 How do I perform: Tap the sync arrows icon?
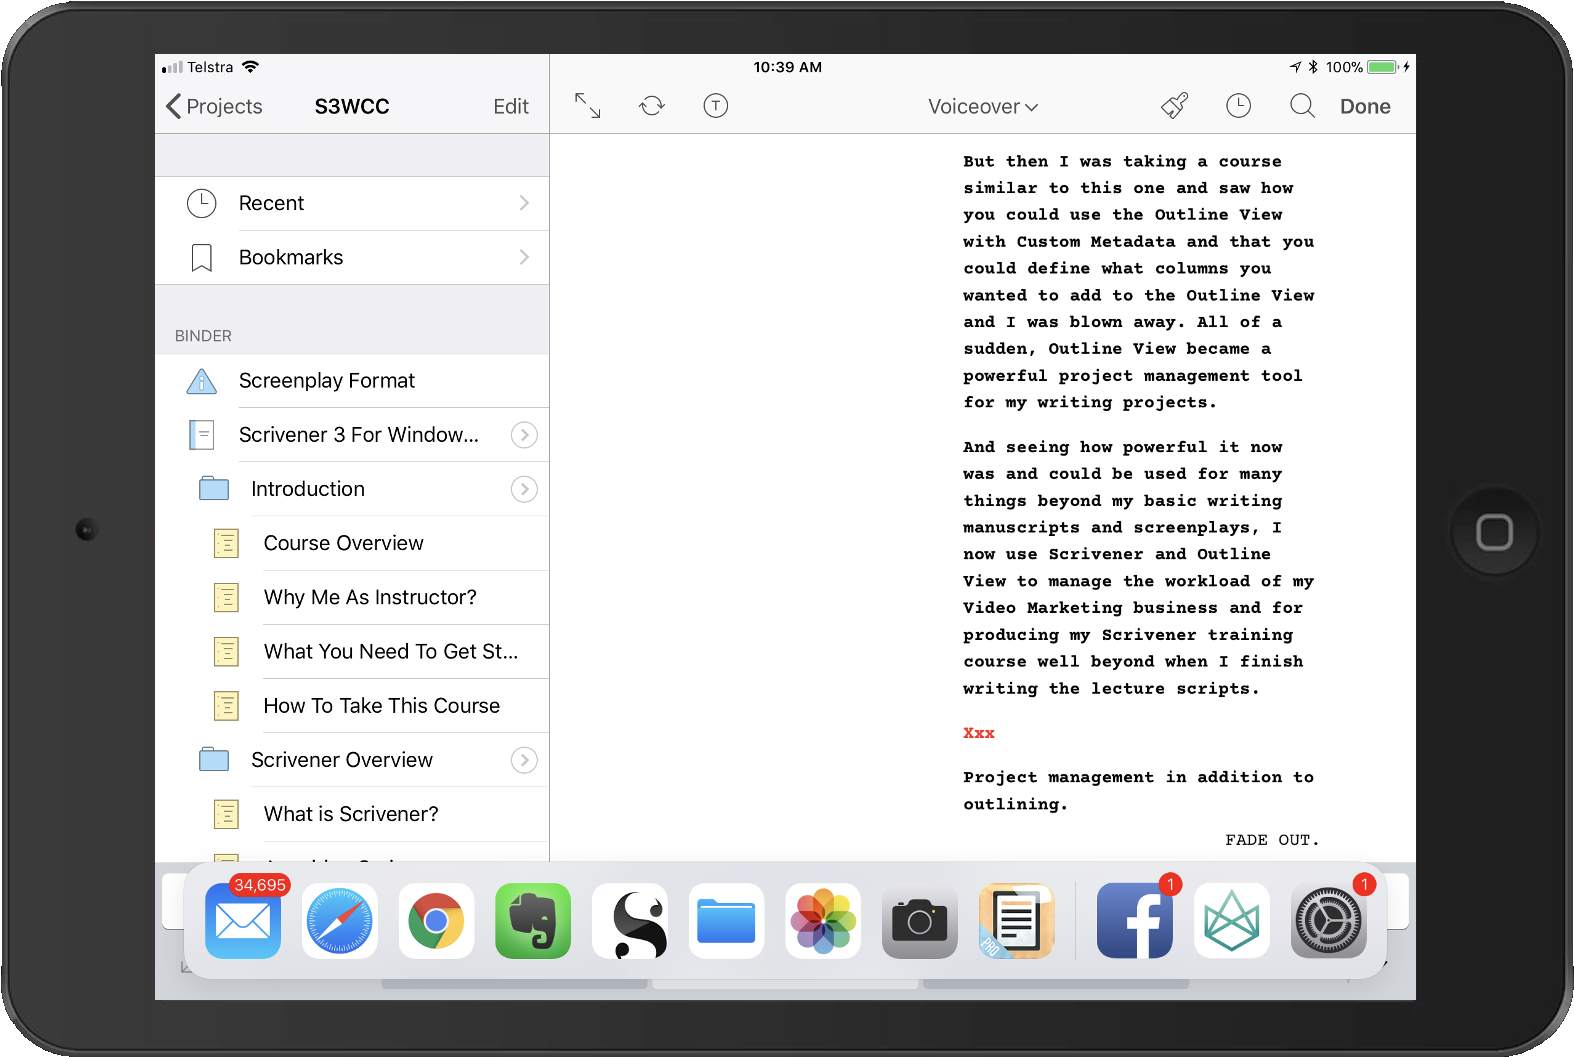[x=652, y=106]
